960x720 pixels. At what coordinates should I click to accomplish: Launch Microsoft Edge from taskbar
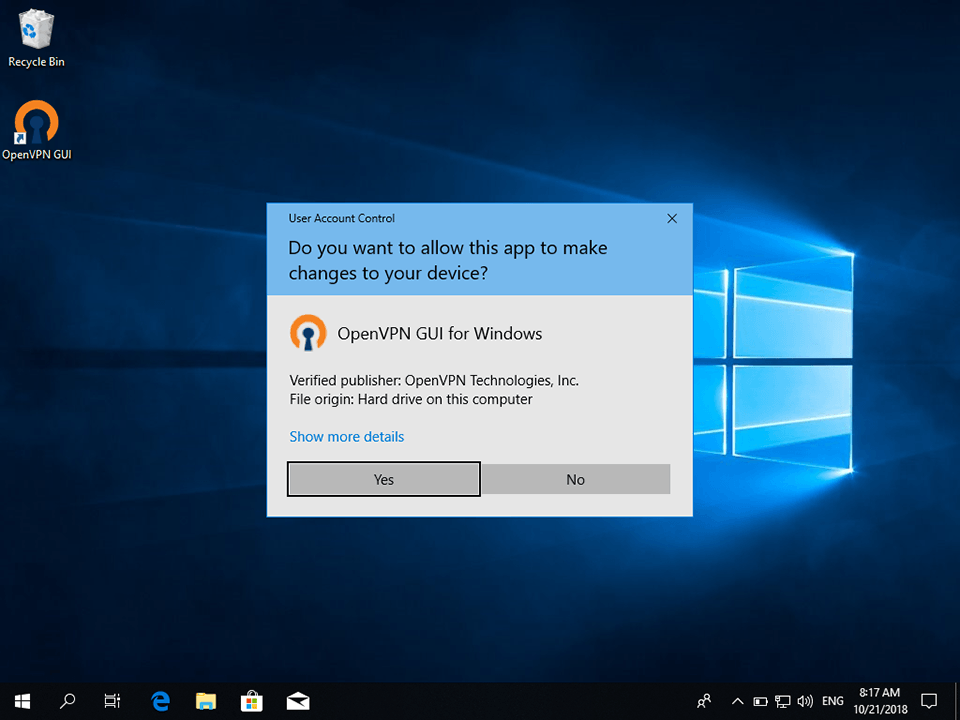pyautogui.click(x=160, y=701)
